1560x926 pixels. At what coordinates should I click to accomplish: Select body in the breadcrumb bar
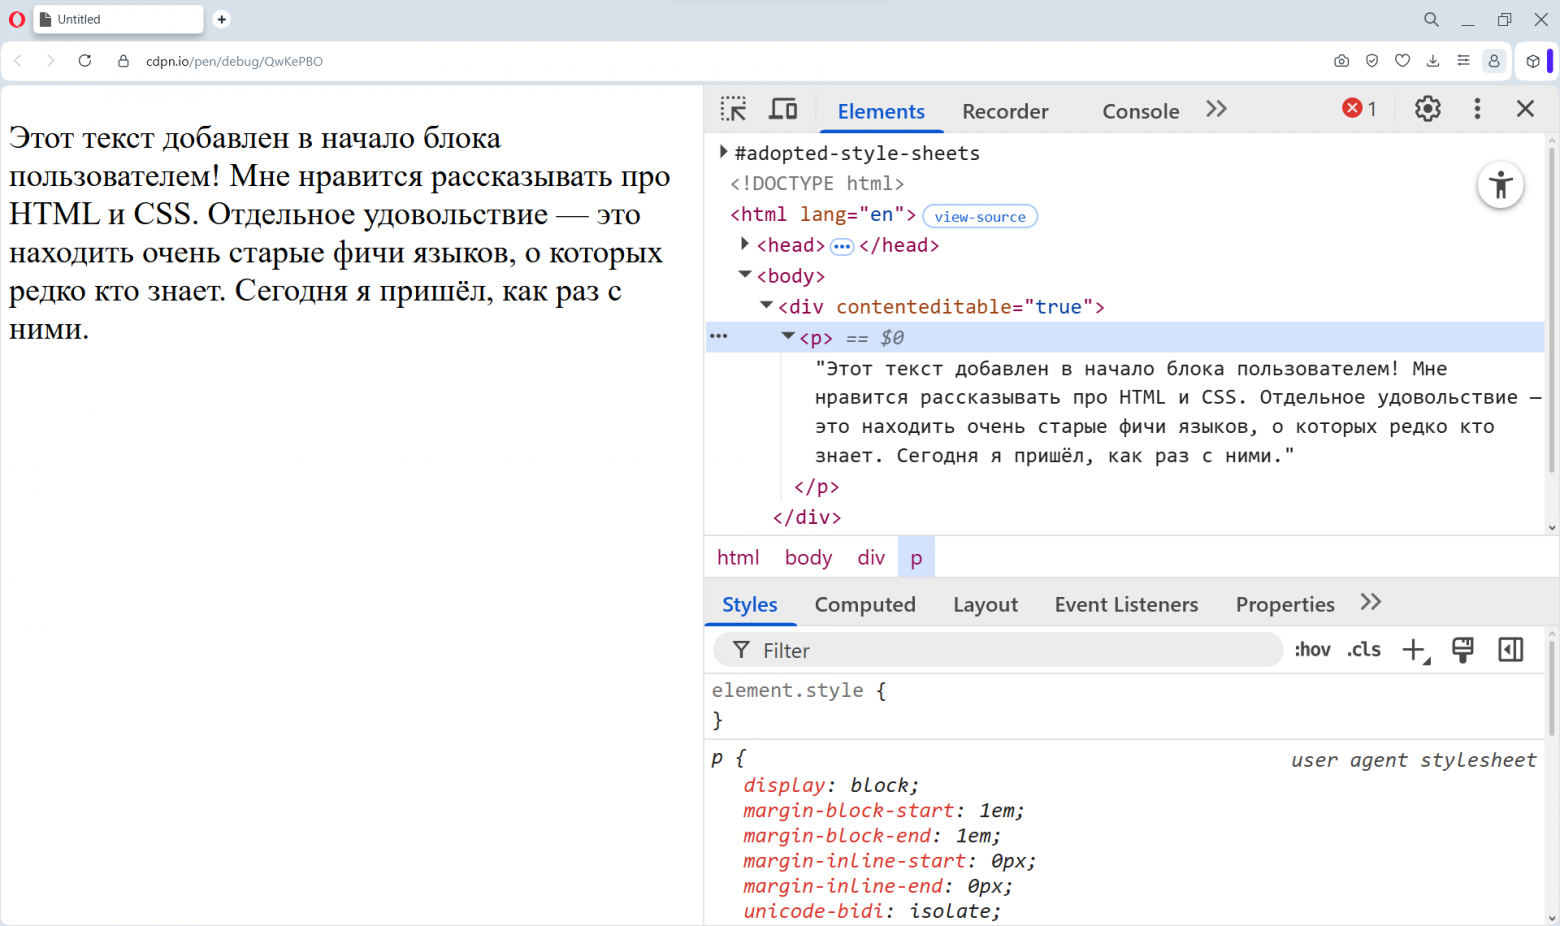(x=808, y=557)
